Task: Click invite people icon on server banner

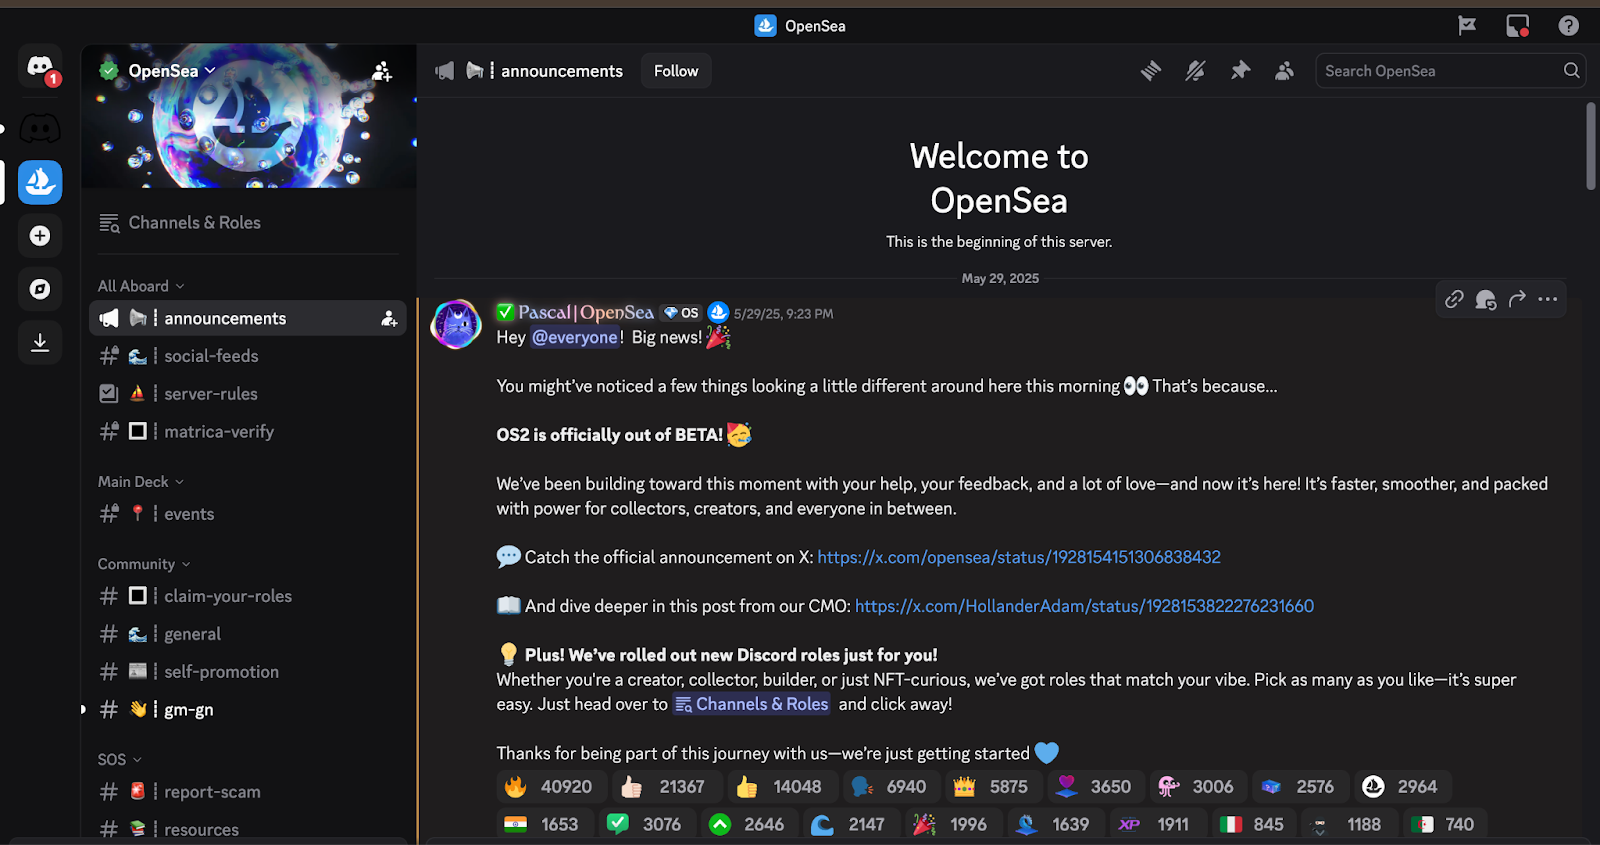Action: click(x=382, y=71)
